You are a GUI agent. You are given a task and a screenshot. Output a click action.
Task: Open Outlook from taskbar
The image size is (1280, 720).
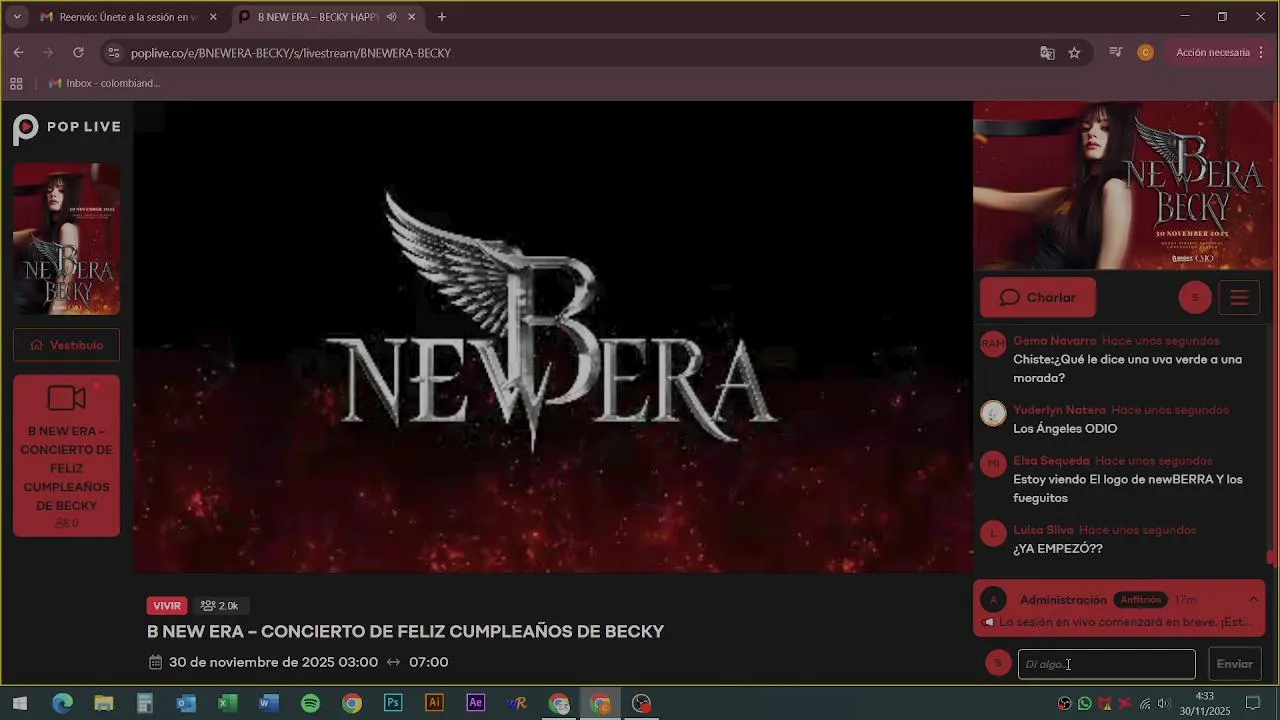point(186,704)
